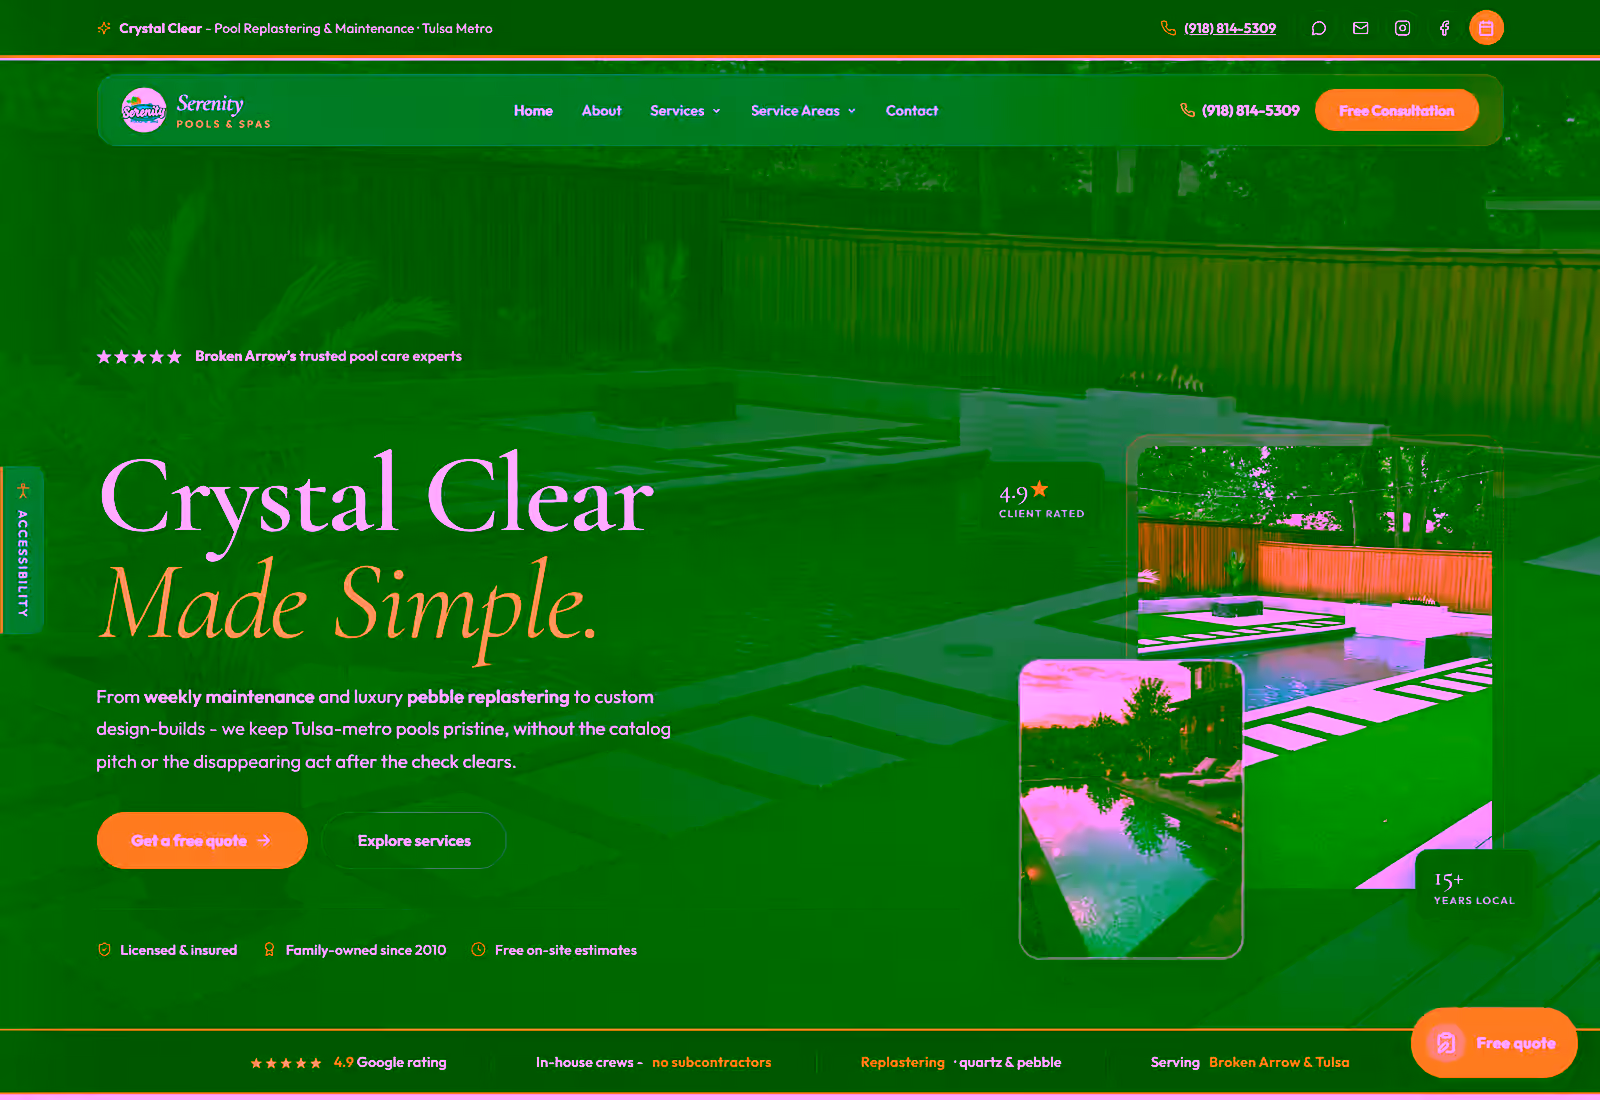Image resolution: width=1600 pixels, height=1100 pixels.
Task: Open the sunset pool reflection photo
Action: point(1131,808)
